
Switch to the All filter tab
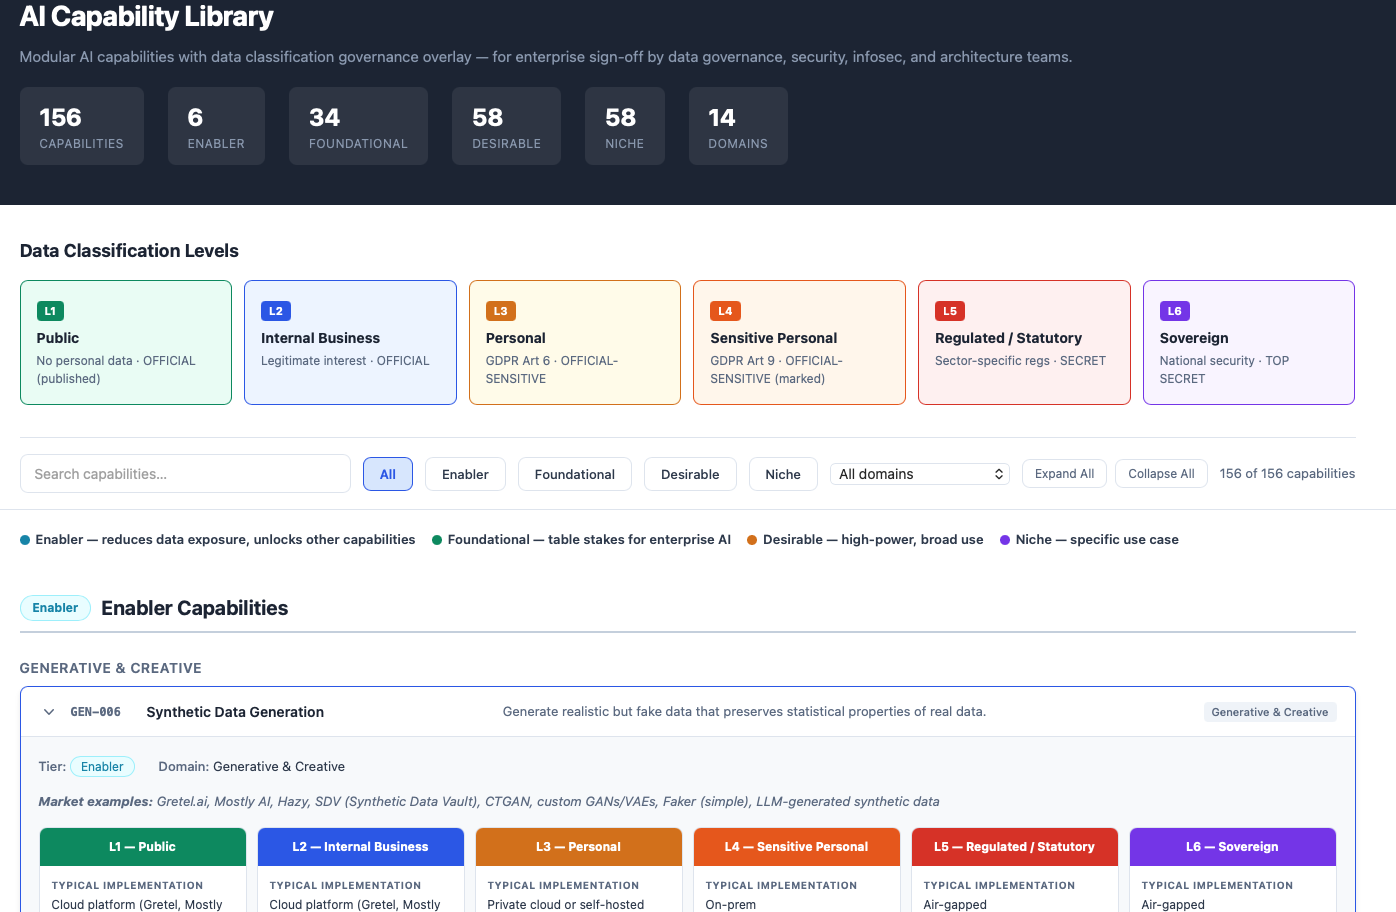[x=388, y=473]
